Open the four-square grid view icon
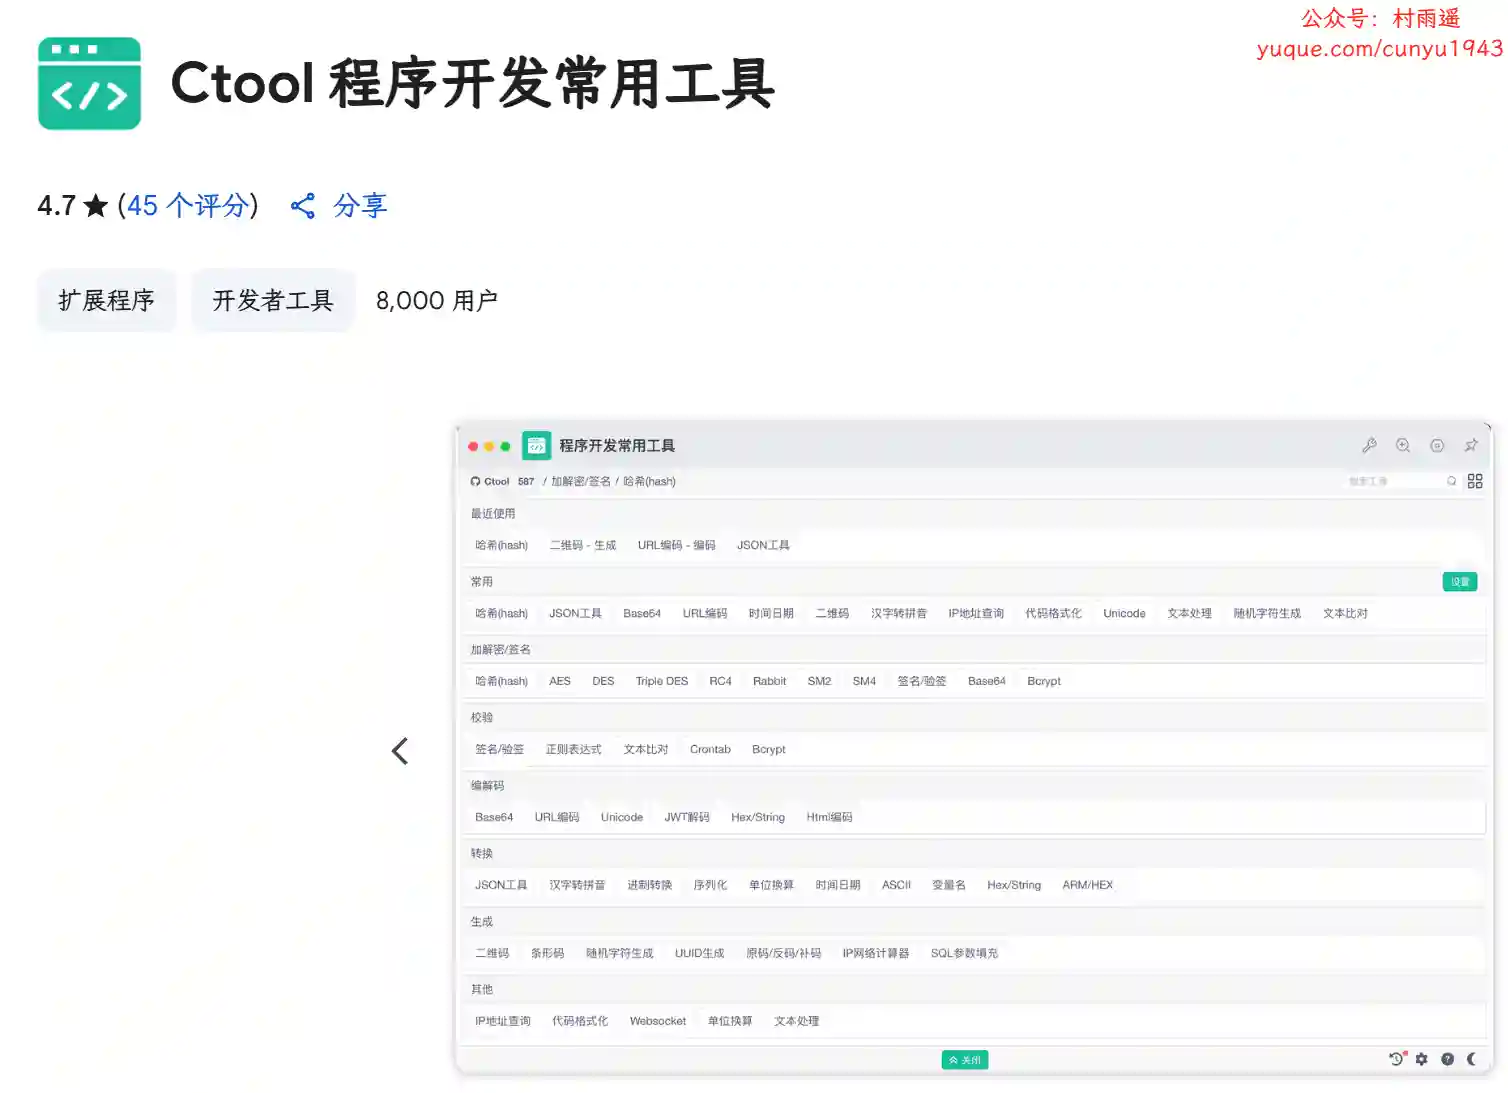The image size is (1508, 1093). 1475,481
